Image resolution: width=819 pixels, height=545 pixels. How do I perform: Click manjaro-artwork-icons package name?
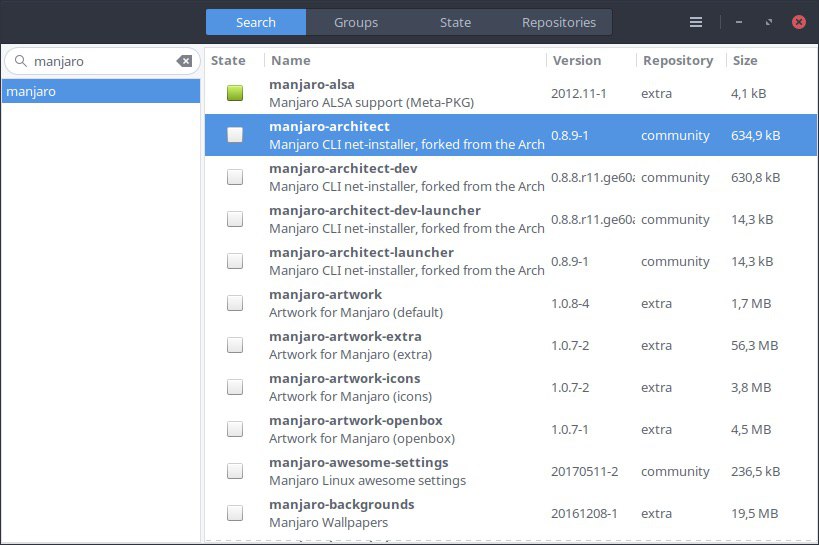[345, 378]
